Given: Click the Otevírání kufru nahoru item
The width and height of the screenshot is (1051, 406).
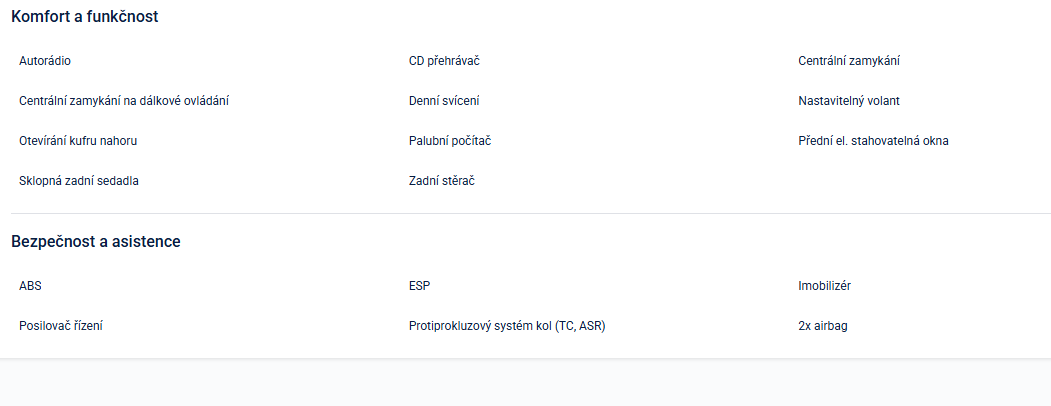Looking at the screenshot, I should pyautogui.click(x=78, y=141).
